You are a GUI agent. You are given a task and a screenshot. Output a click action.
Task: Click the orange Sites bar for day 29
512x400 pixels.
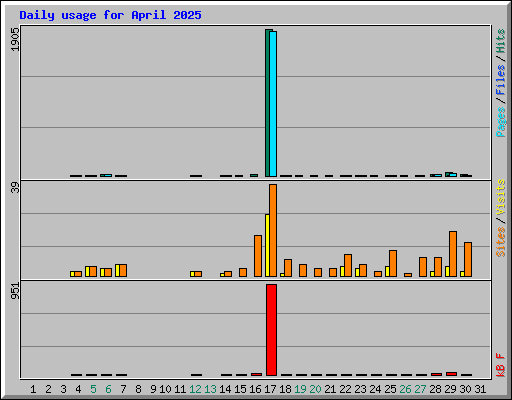[x=453, y=254]
